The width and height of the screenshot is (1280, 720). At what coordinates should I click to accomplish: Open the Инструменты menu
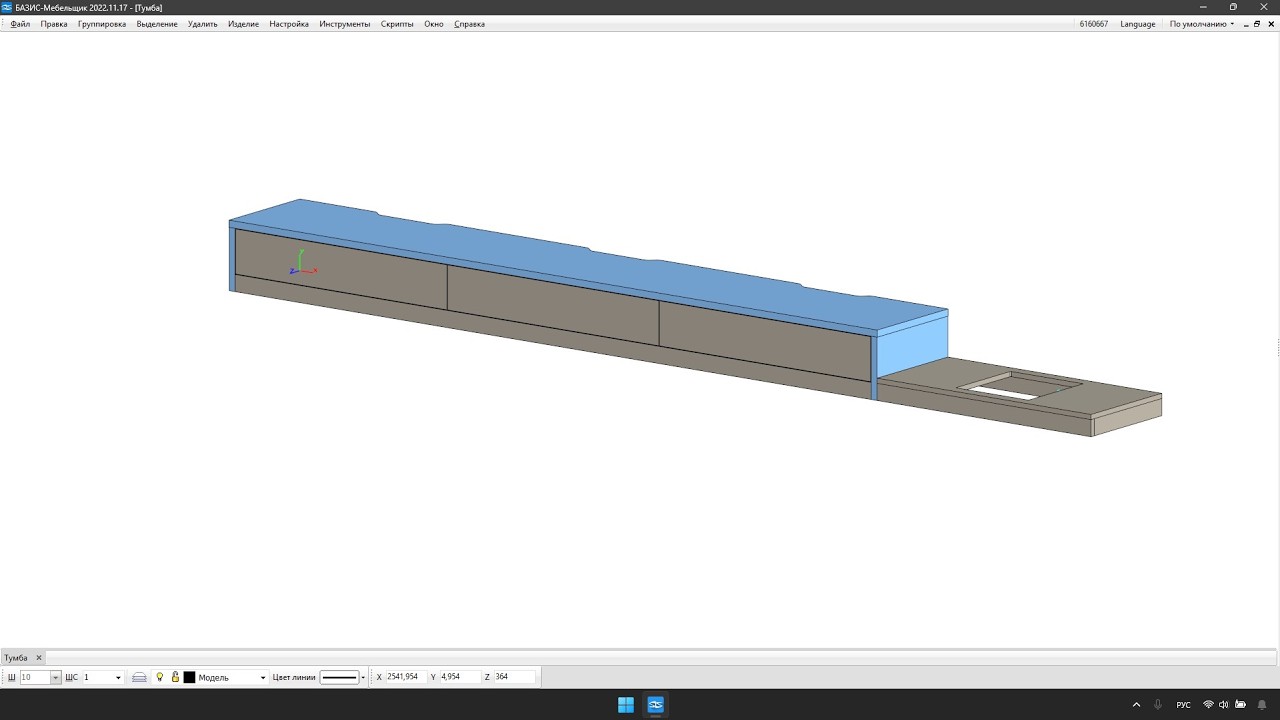(345, 24)
